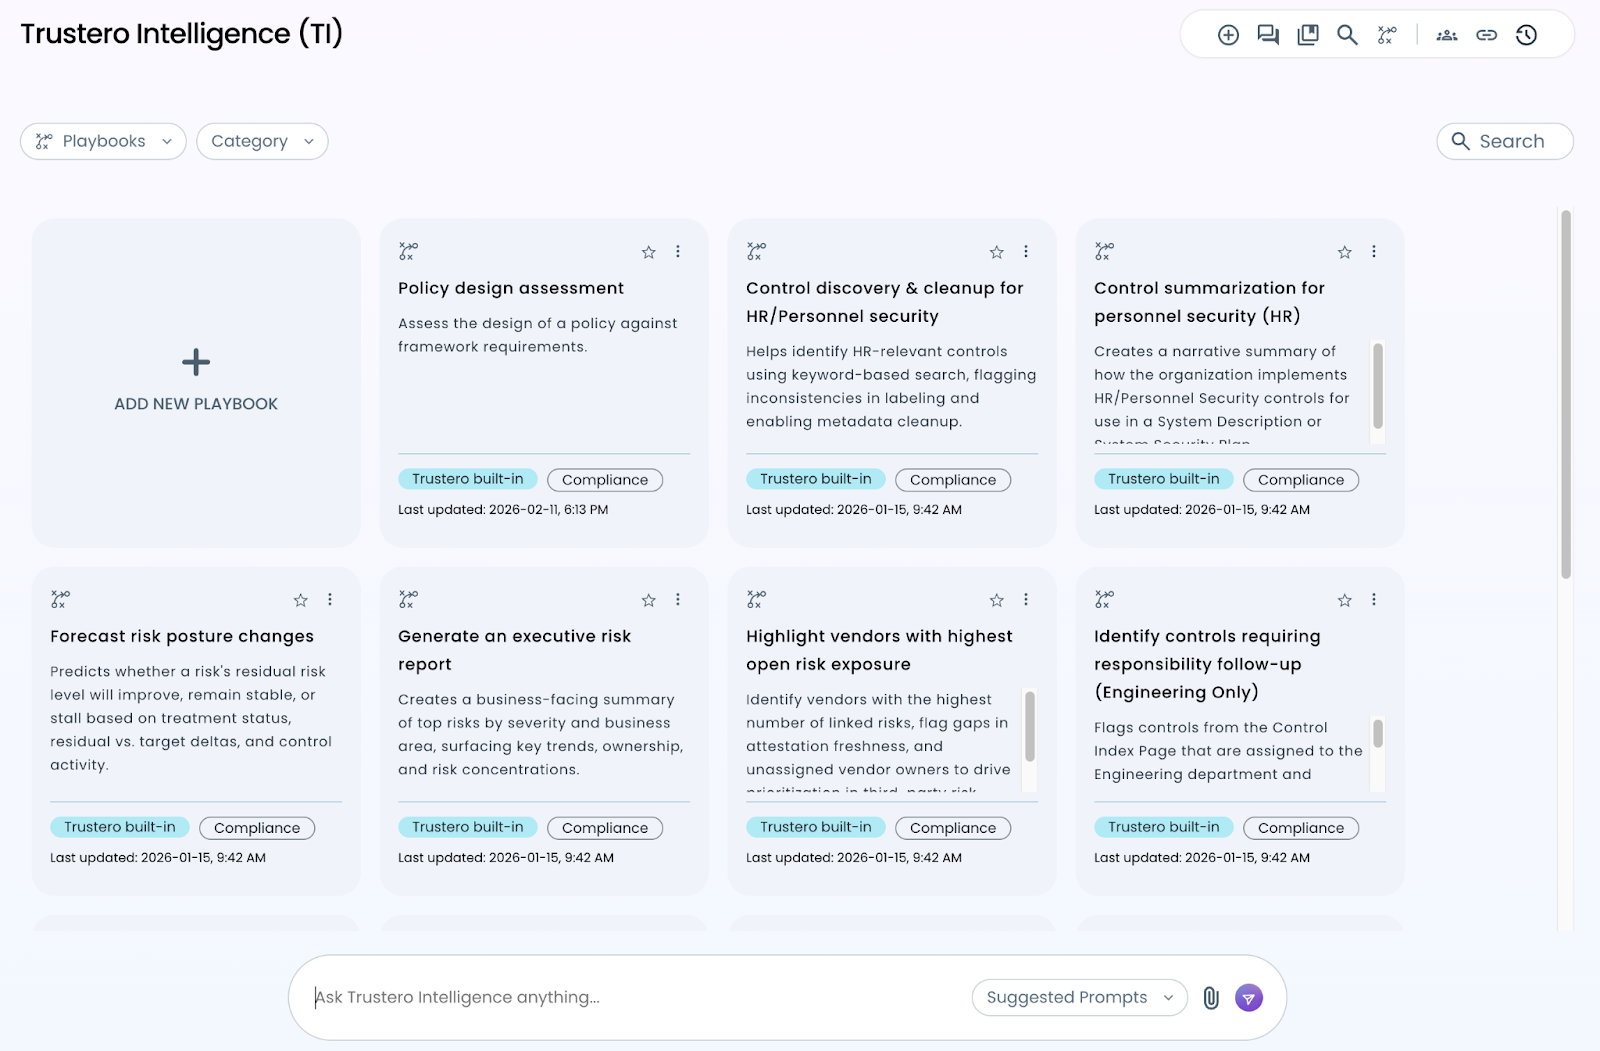Image resolution: width=1600 pixels, height=1051 pixels.
Task: Focus the Ask Trustero Intelligence anything input
Action: [635, 997]
